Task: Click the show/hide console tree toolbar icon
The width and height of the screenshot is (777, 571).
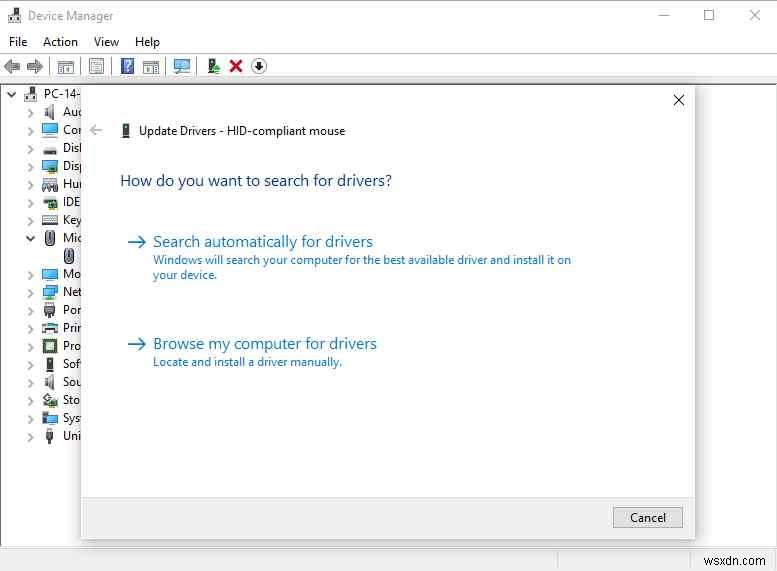Action: click(x=65, y=66)
